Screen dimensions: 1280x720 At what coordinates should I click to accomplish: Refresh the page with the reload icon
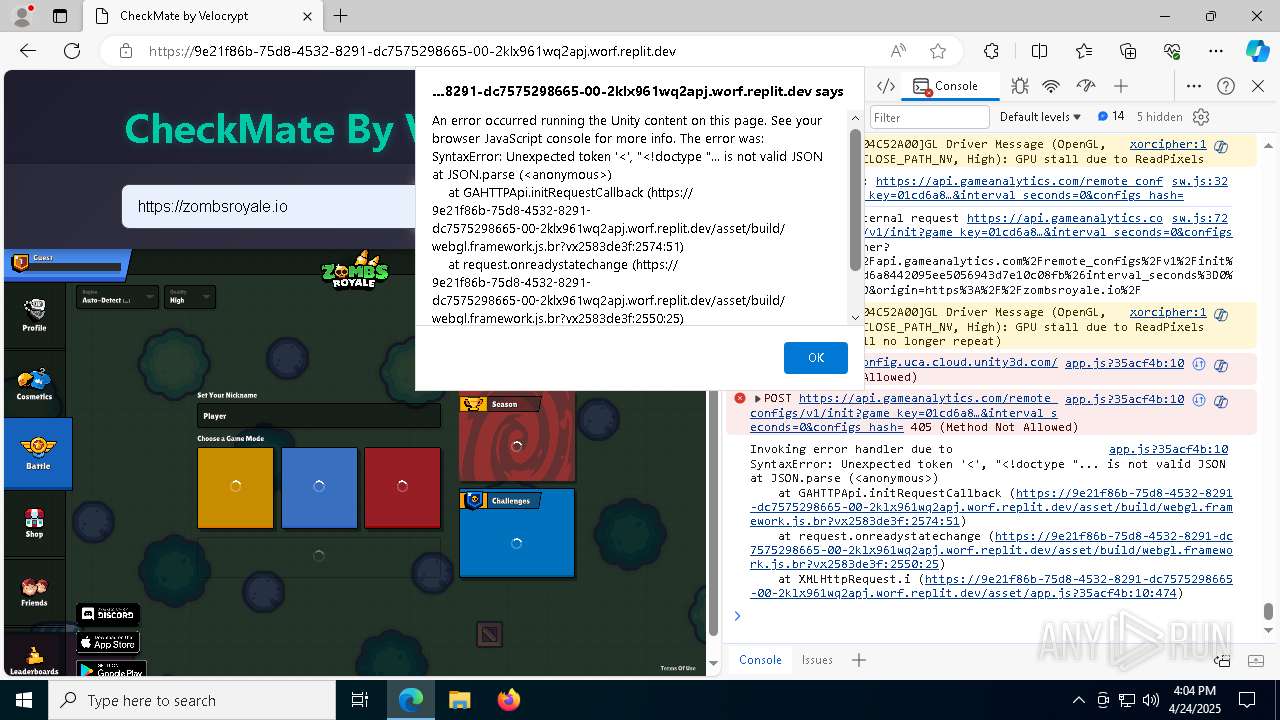[x=72, y=51]
